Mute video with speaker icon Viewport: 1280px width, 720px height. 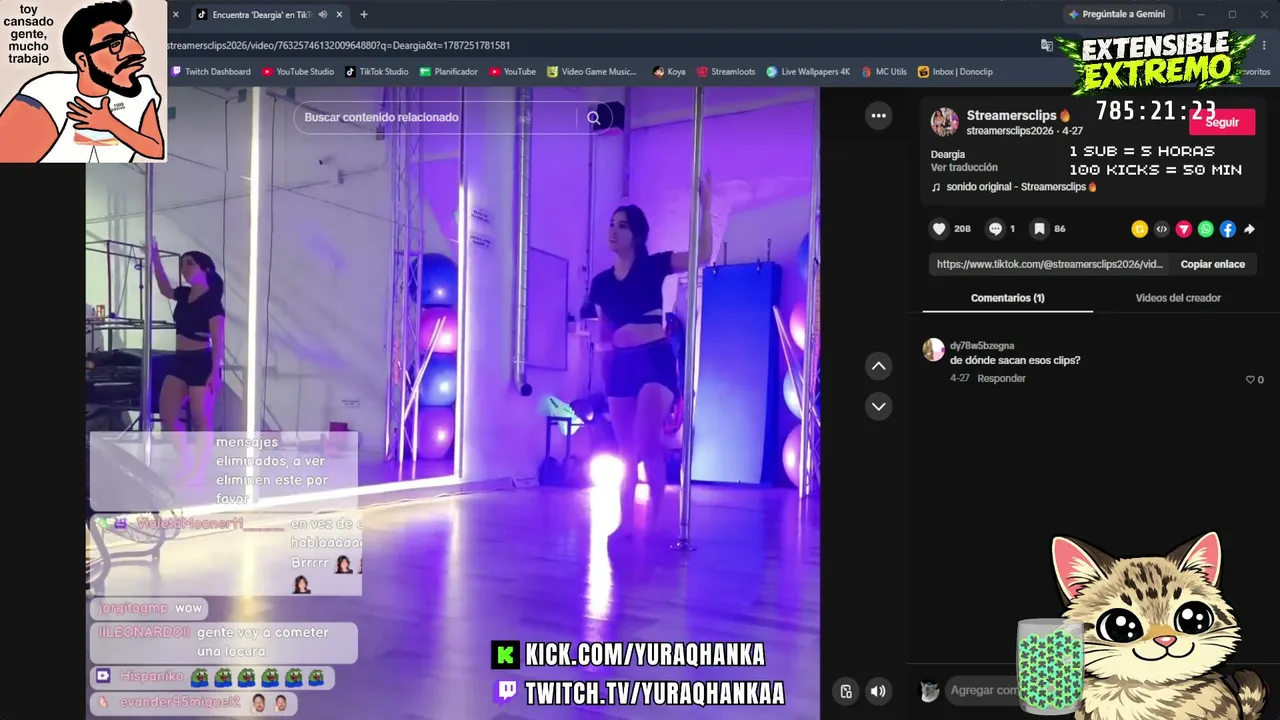tap(878, 691)
